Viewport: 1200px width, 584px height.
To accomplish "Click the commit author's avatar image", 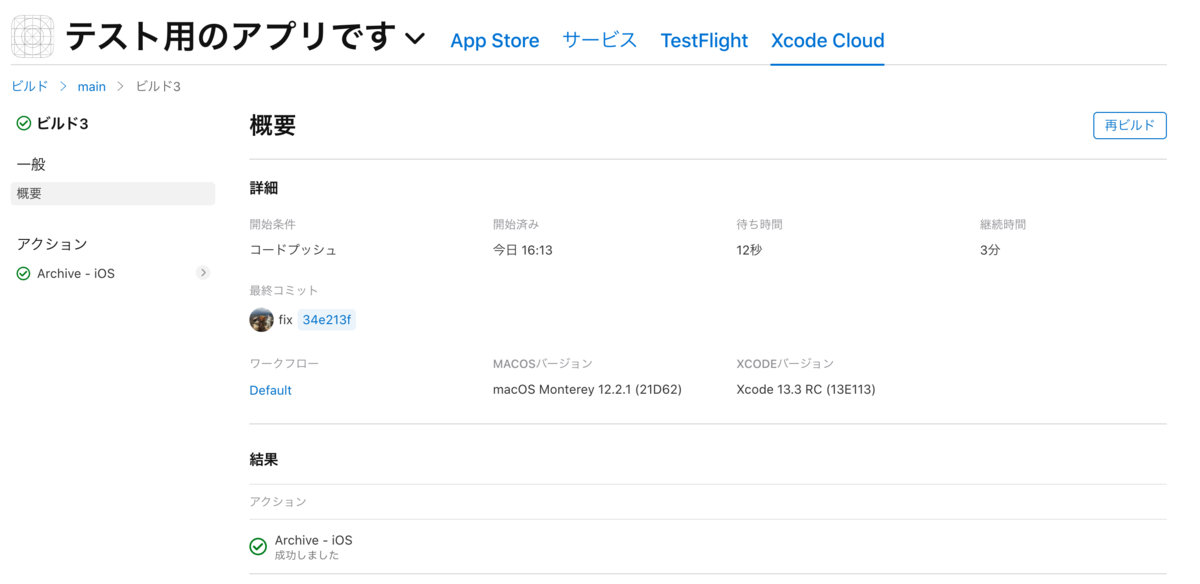I will [261, 319].
